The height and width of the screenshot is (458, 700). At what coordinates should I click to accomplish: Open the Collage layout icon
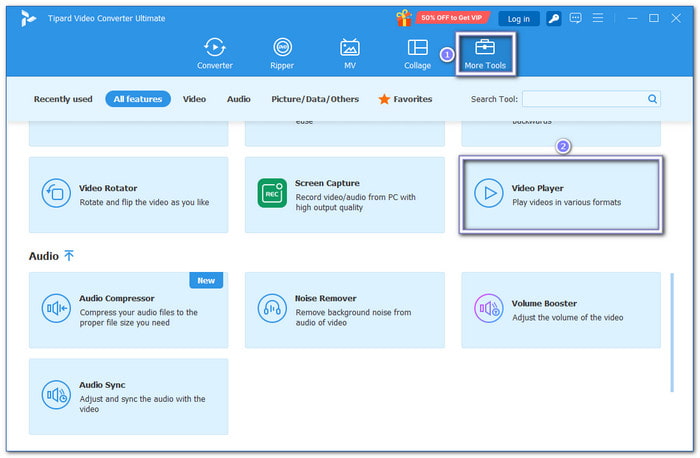tap(417, 47)
